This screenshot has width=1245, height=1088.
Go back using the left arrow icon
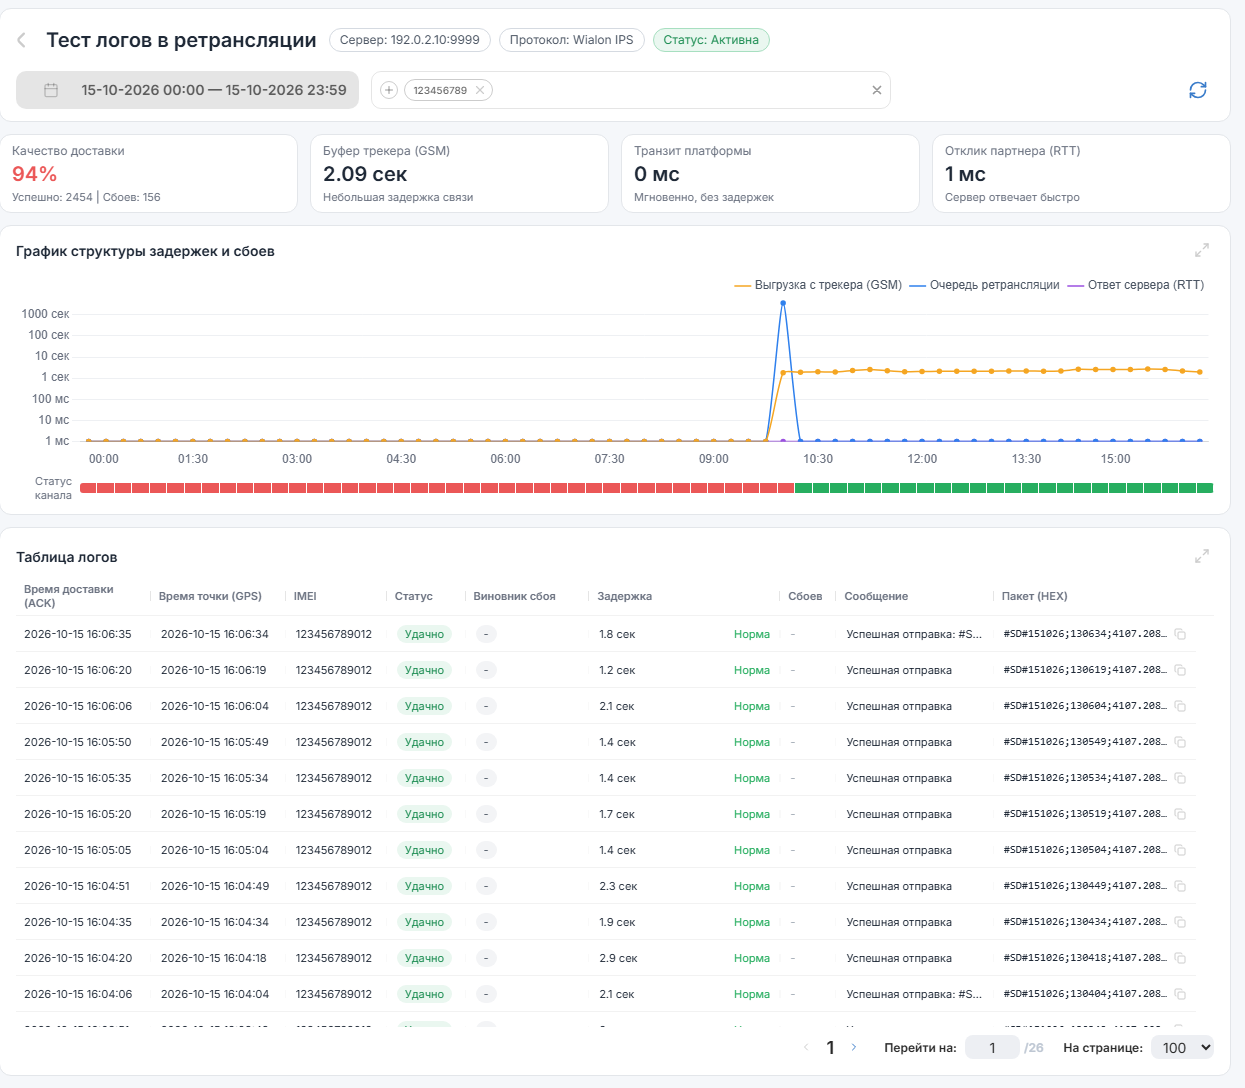[21, 40]
